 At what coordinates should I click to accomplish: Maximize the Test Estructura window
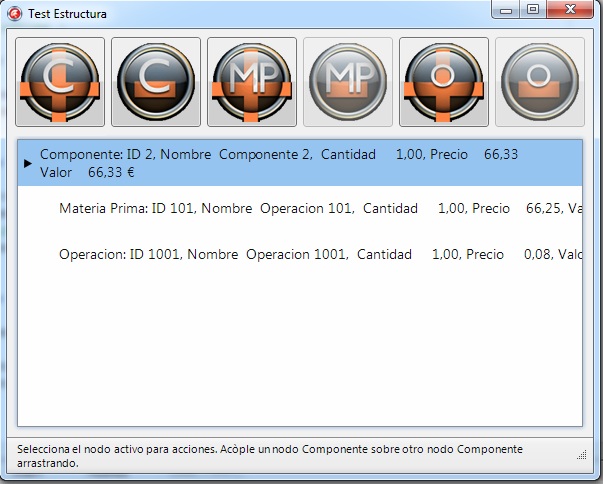point(533,10)
